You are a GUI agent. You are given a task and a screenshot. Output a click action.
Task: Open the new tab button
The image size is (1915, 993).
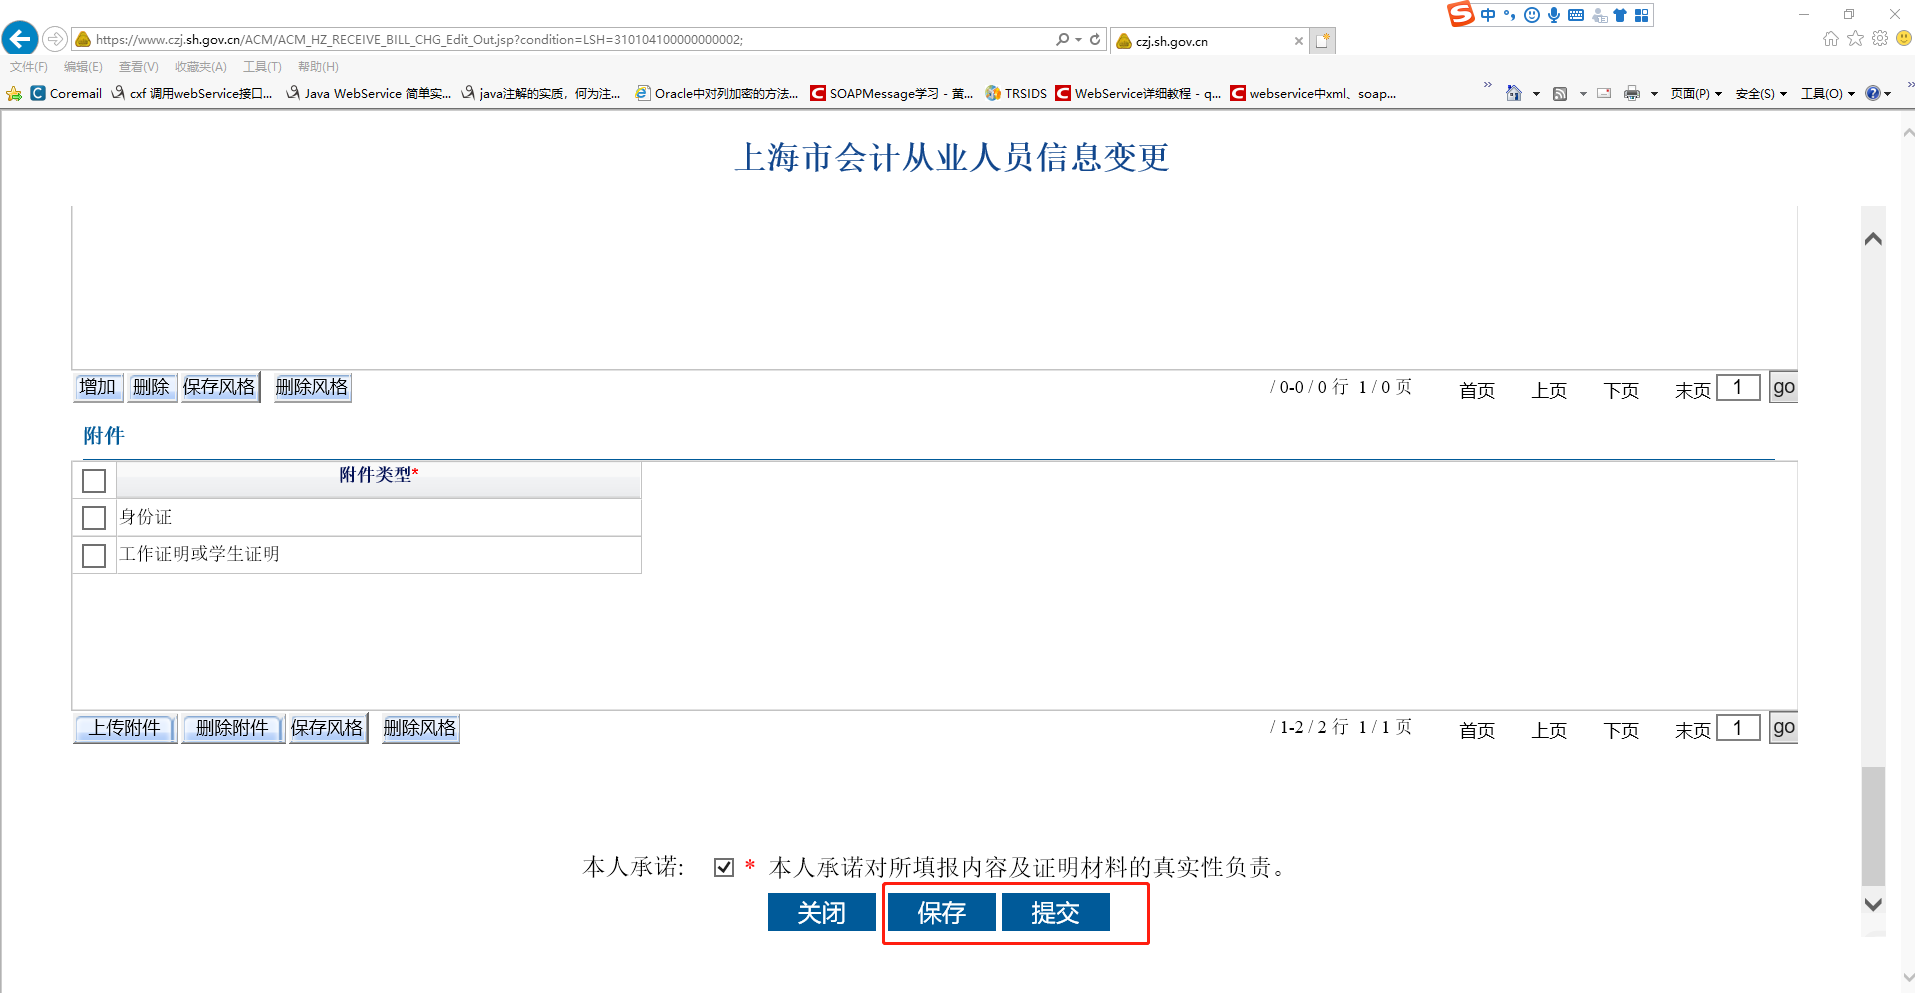1323,41
